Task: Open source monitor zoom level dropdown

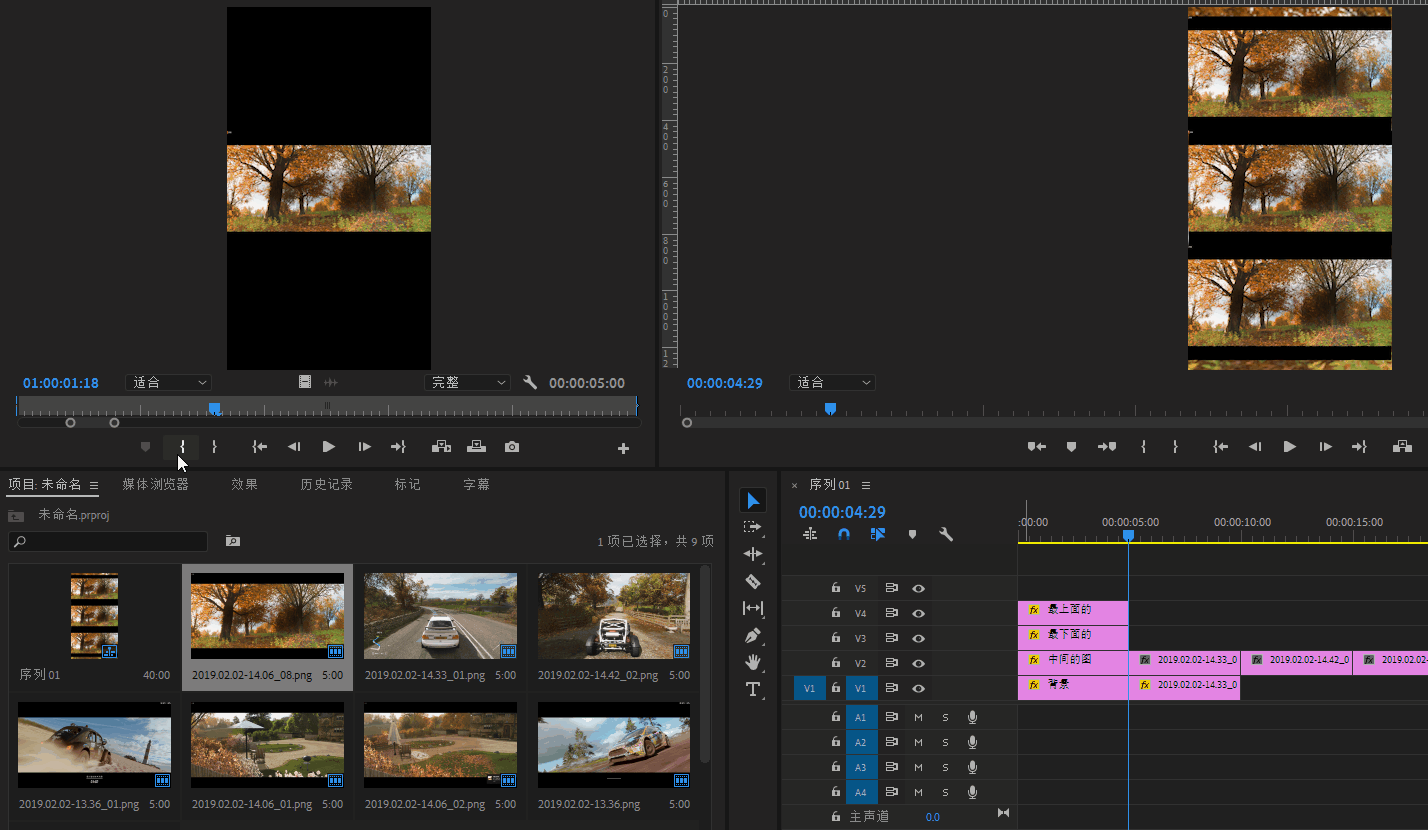Action: pyautogui.click(x=169, y=383)
